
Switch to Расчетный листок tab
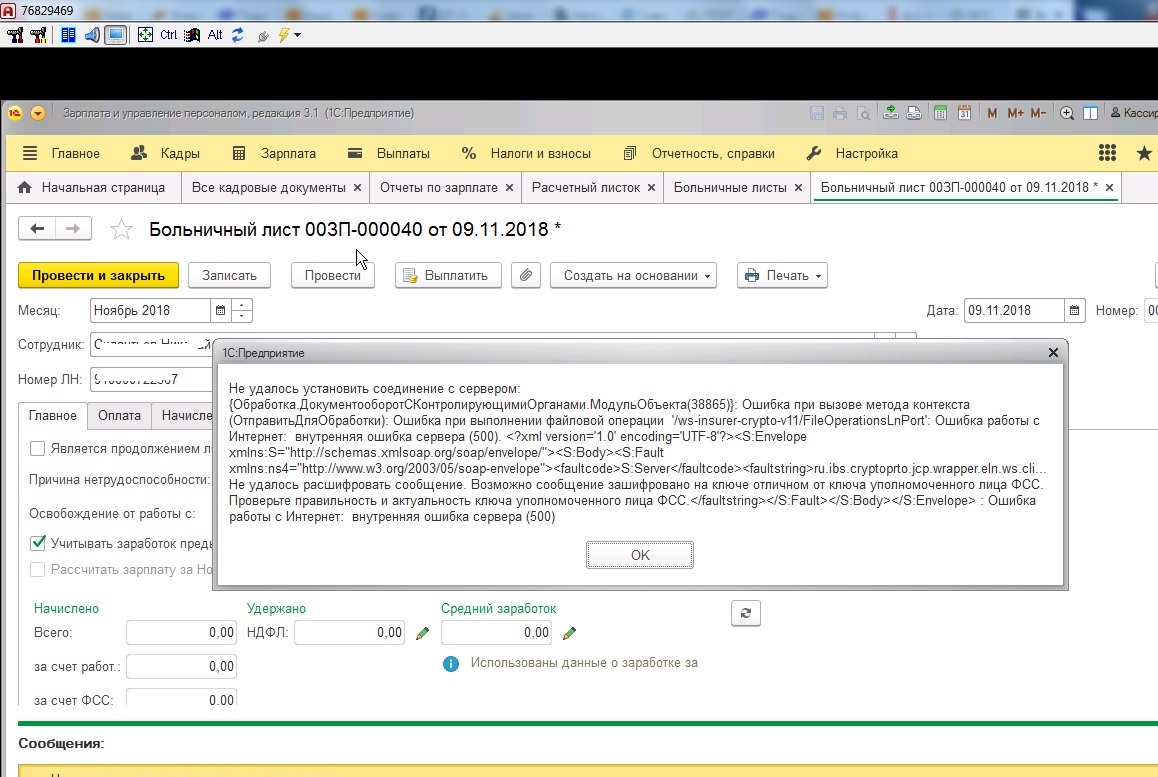pos(586,188)
